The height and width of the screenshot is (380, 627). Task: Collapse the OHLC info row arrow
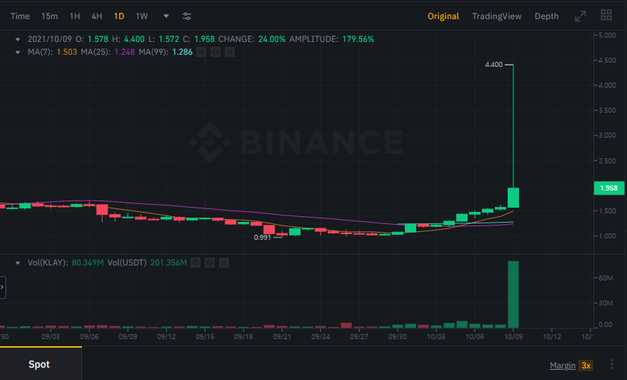pyautogui.click(x=18, y=39)
